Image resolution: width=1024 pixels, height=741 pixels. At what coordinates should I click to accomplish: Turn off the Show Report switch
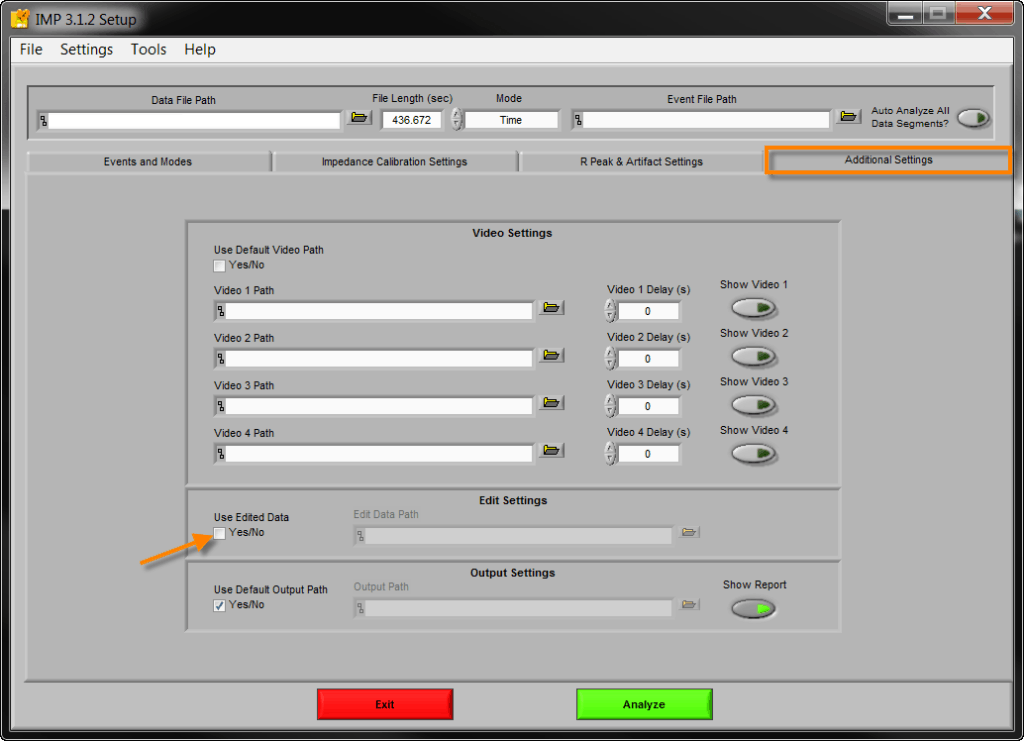pos(754,609)
